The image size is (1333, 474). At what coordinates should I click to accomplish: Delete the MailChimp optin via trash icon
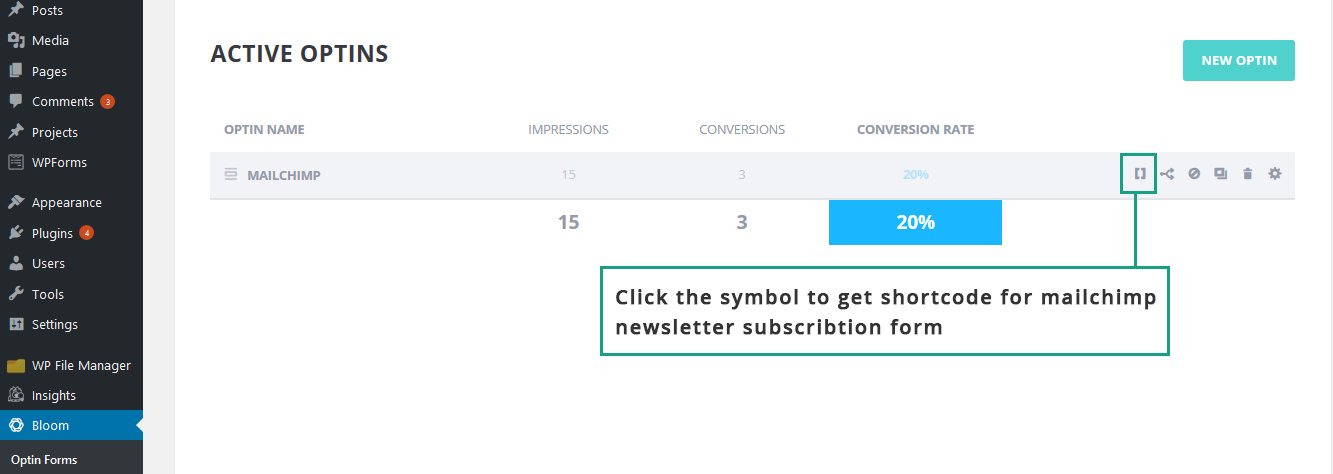1247,174
